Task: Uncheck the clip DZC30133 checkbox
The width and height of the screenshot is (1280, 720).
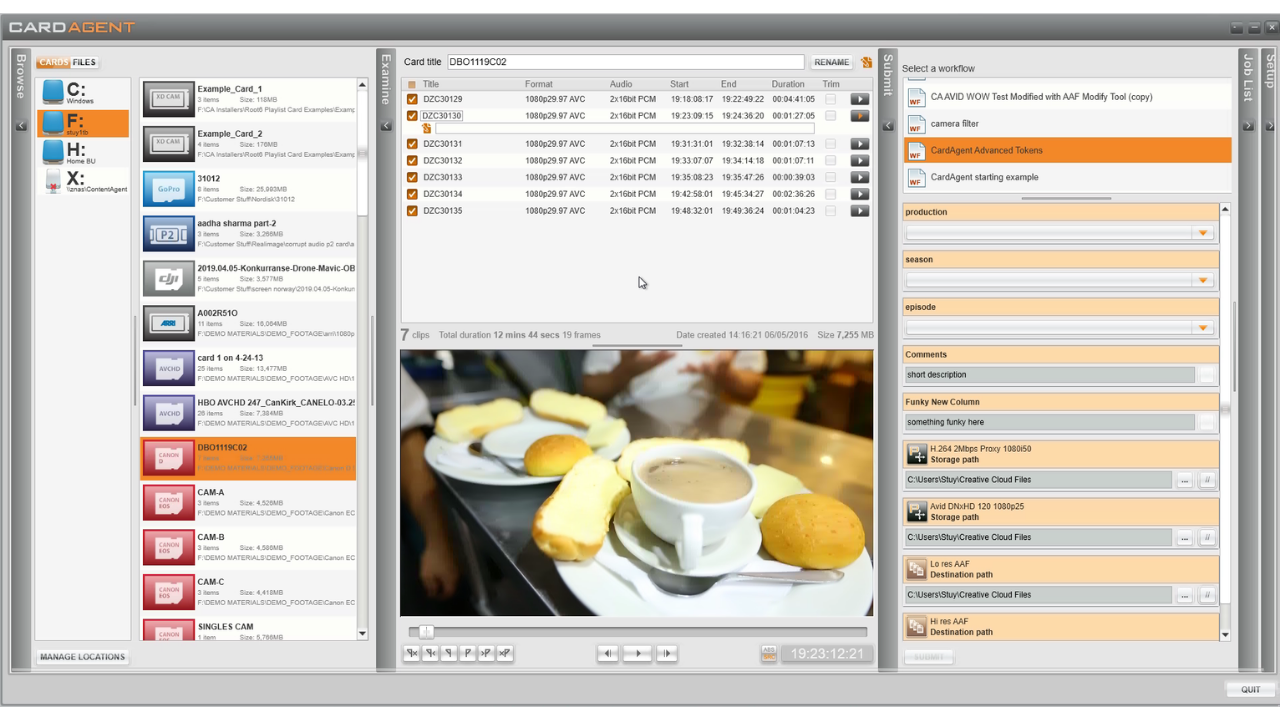Action: pos(412,177)
